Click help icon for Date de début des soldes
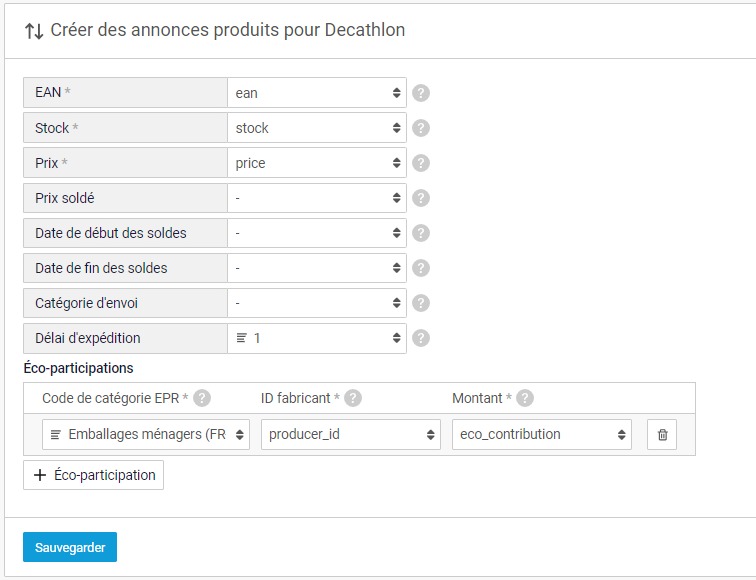The width and height of the screenshot is (756, 580). pyautogui.click(x=421, y=233)
